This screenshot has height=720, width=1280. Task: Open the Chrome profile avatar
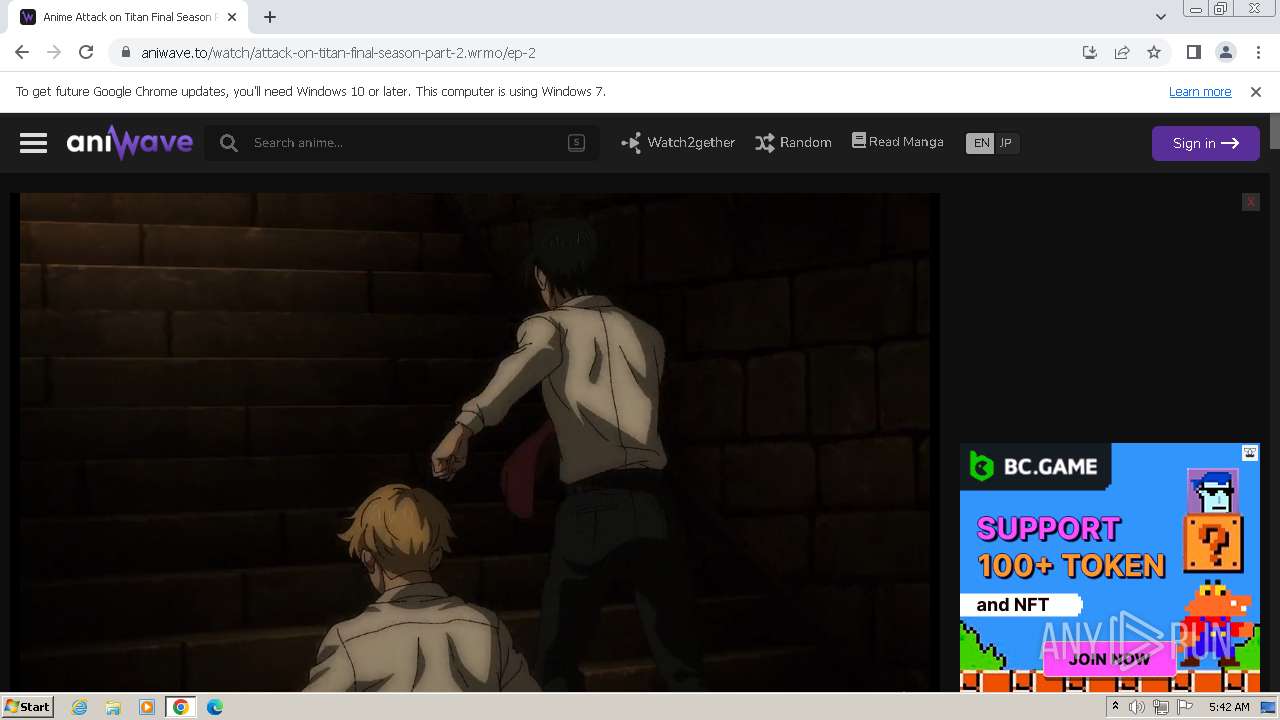pyautogui.click(x=1225, y=52)
